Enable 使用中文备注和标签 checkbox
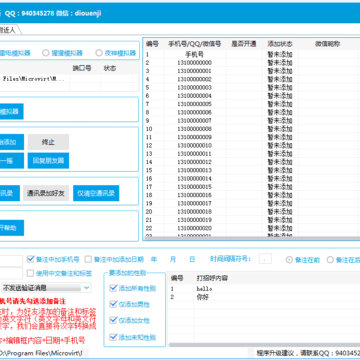This screenshot has width=360, height=360. (x=59, y=273)
